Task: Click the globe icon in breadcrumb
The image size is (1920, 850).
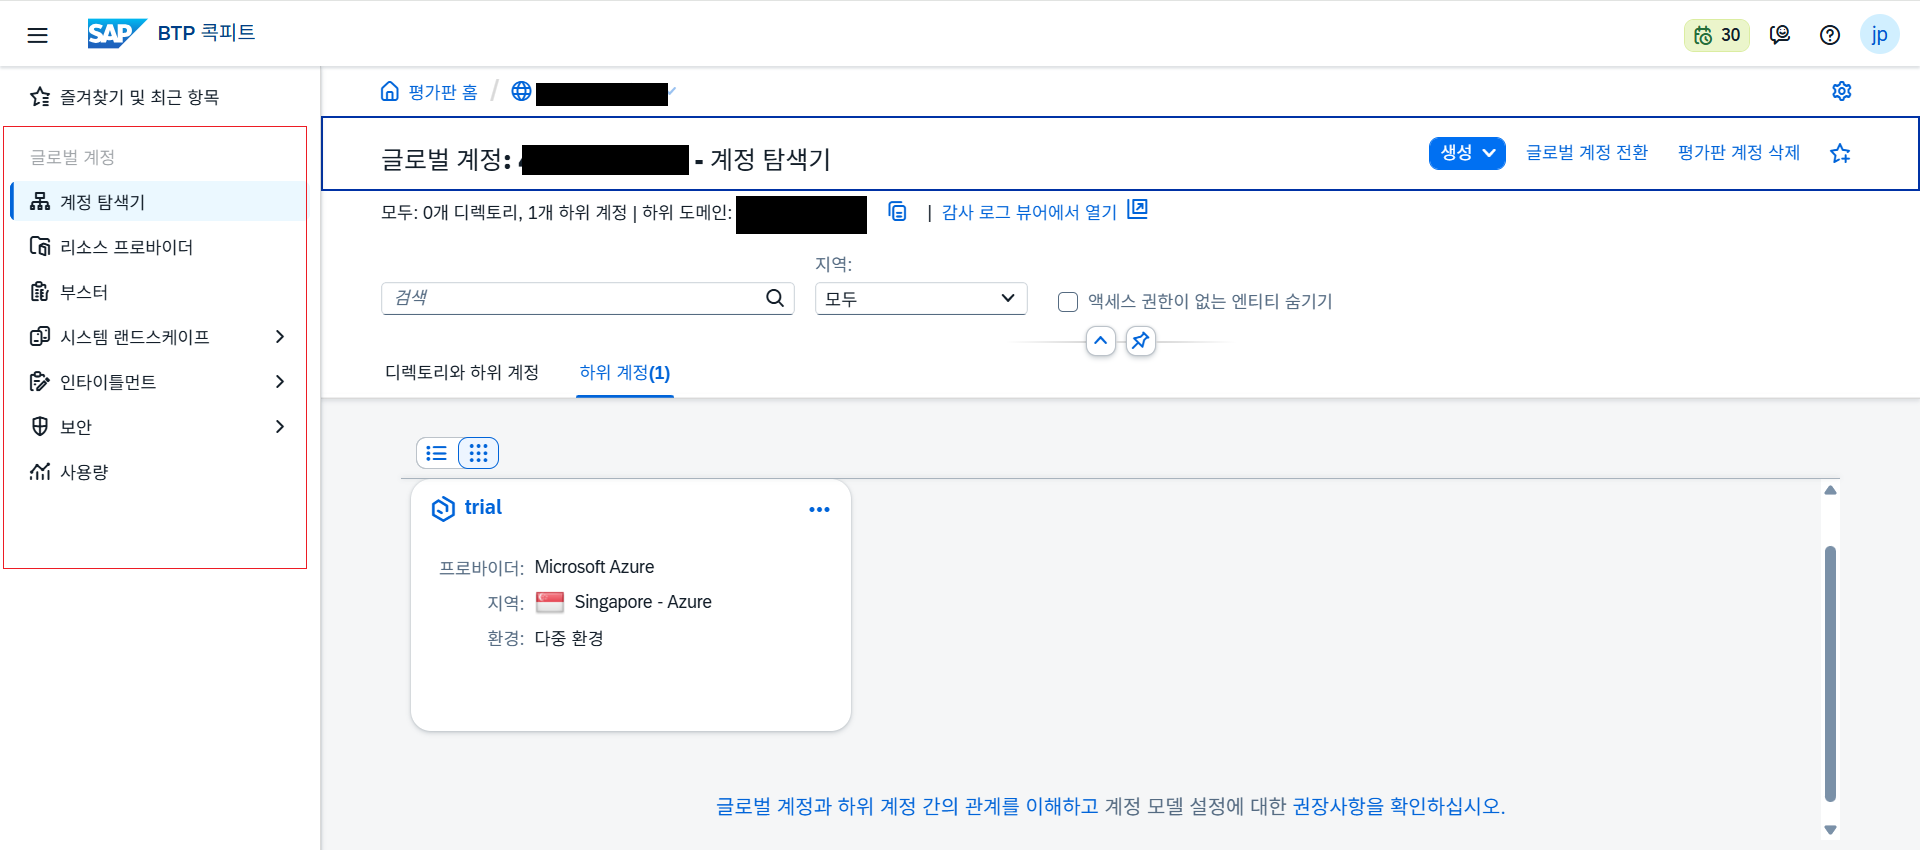Action: click(521, 91)
